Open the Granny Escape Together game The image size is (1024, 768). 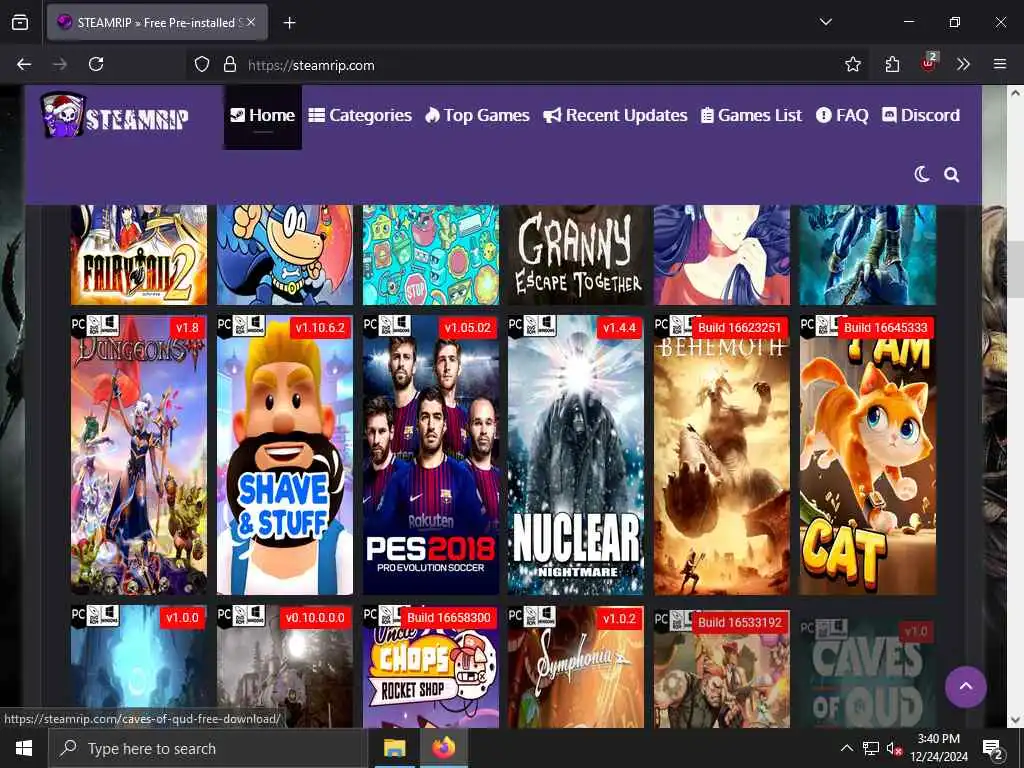(x=576, y=255)
